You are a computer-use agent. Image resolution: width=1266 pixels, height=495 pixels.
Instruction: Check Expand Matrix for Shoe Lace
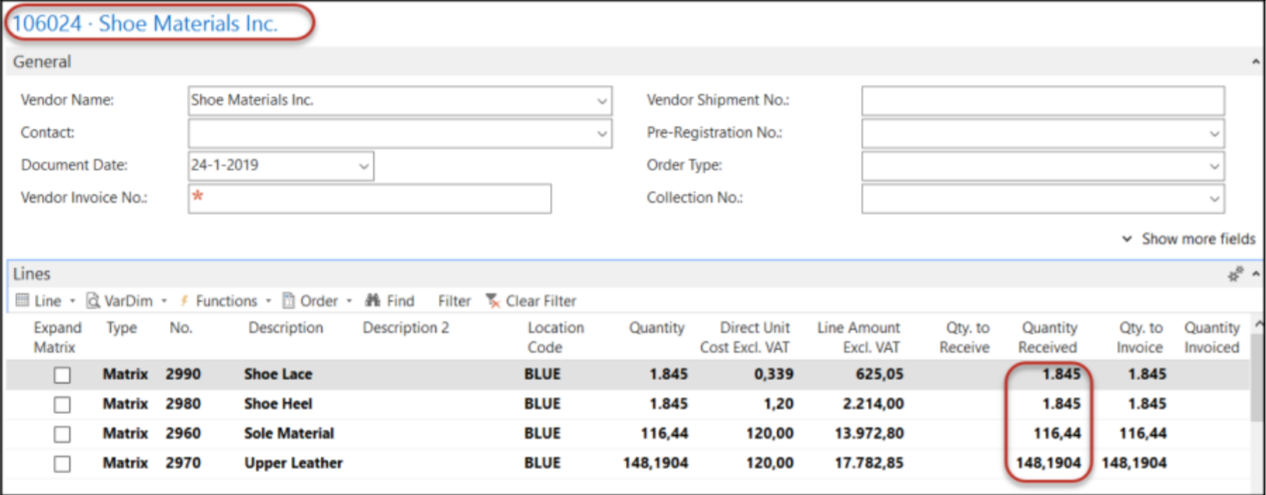pyautogui.click(x=62, y=375)
